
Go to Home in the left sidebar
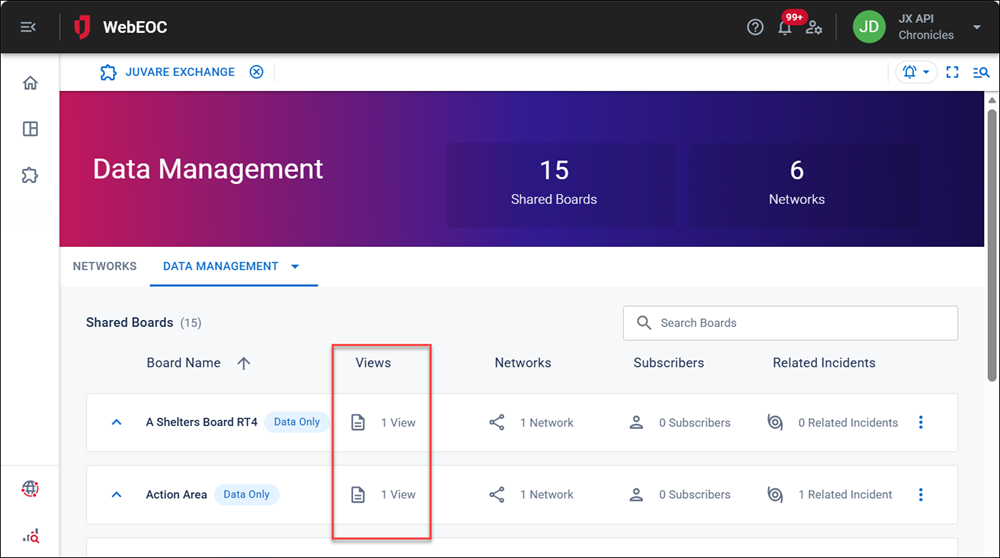30,83
